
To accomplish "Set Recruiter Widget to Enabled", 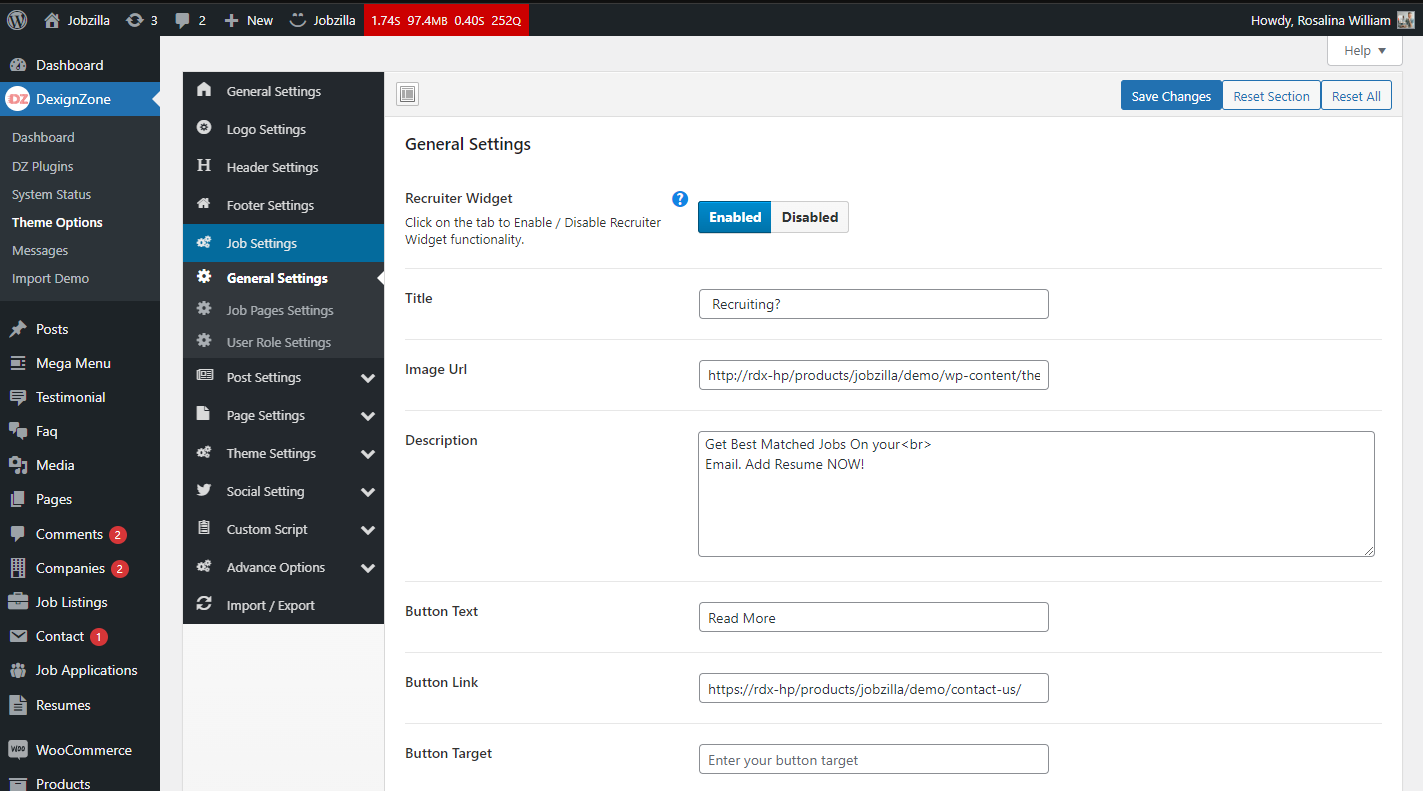I will [734, 217].
